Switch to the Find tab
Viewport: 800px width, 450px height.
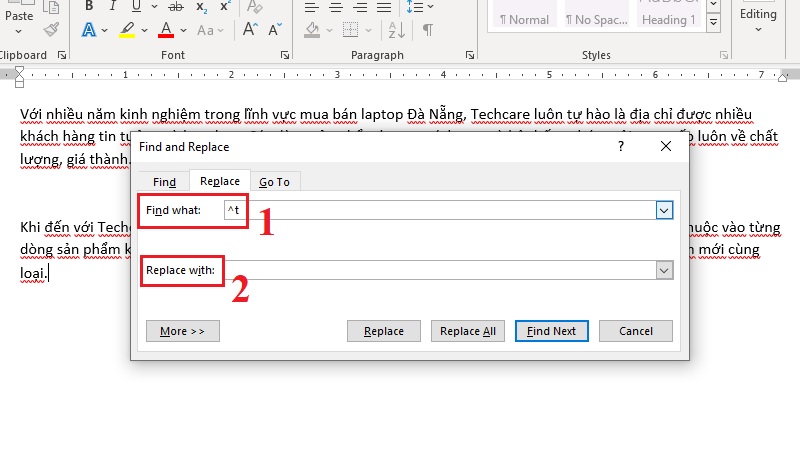pyautogui.click(x=164, y=182)
